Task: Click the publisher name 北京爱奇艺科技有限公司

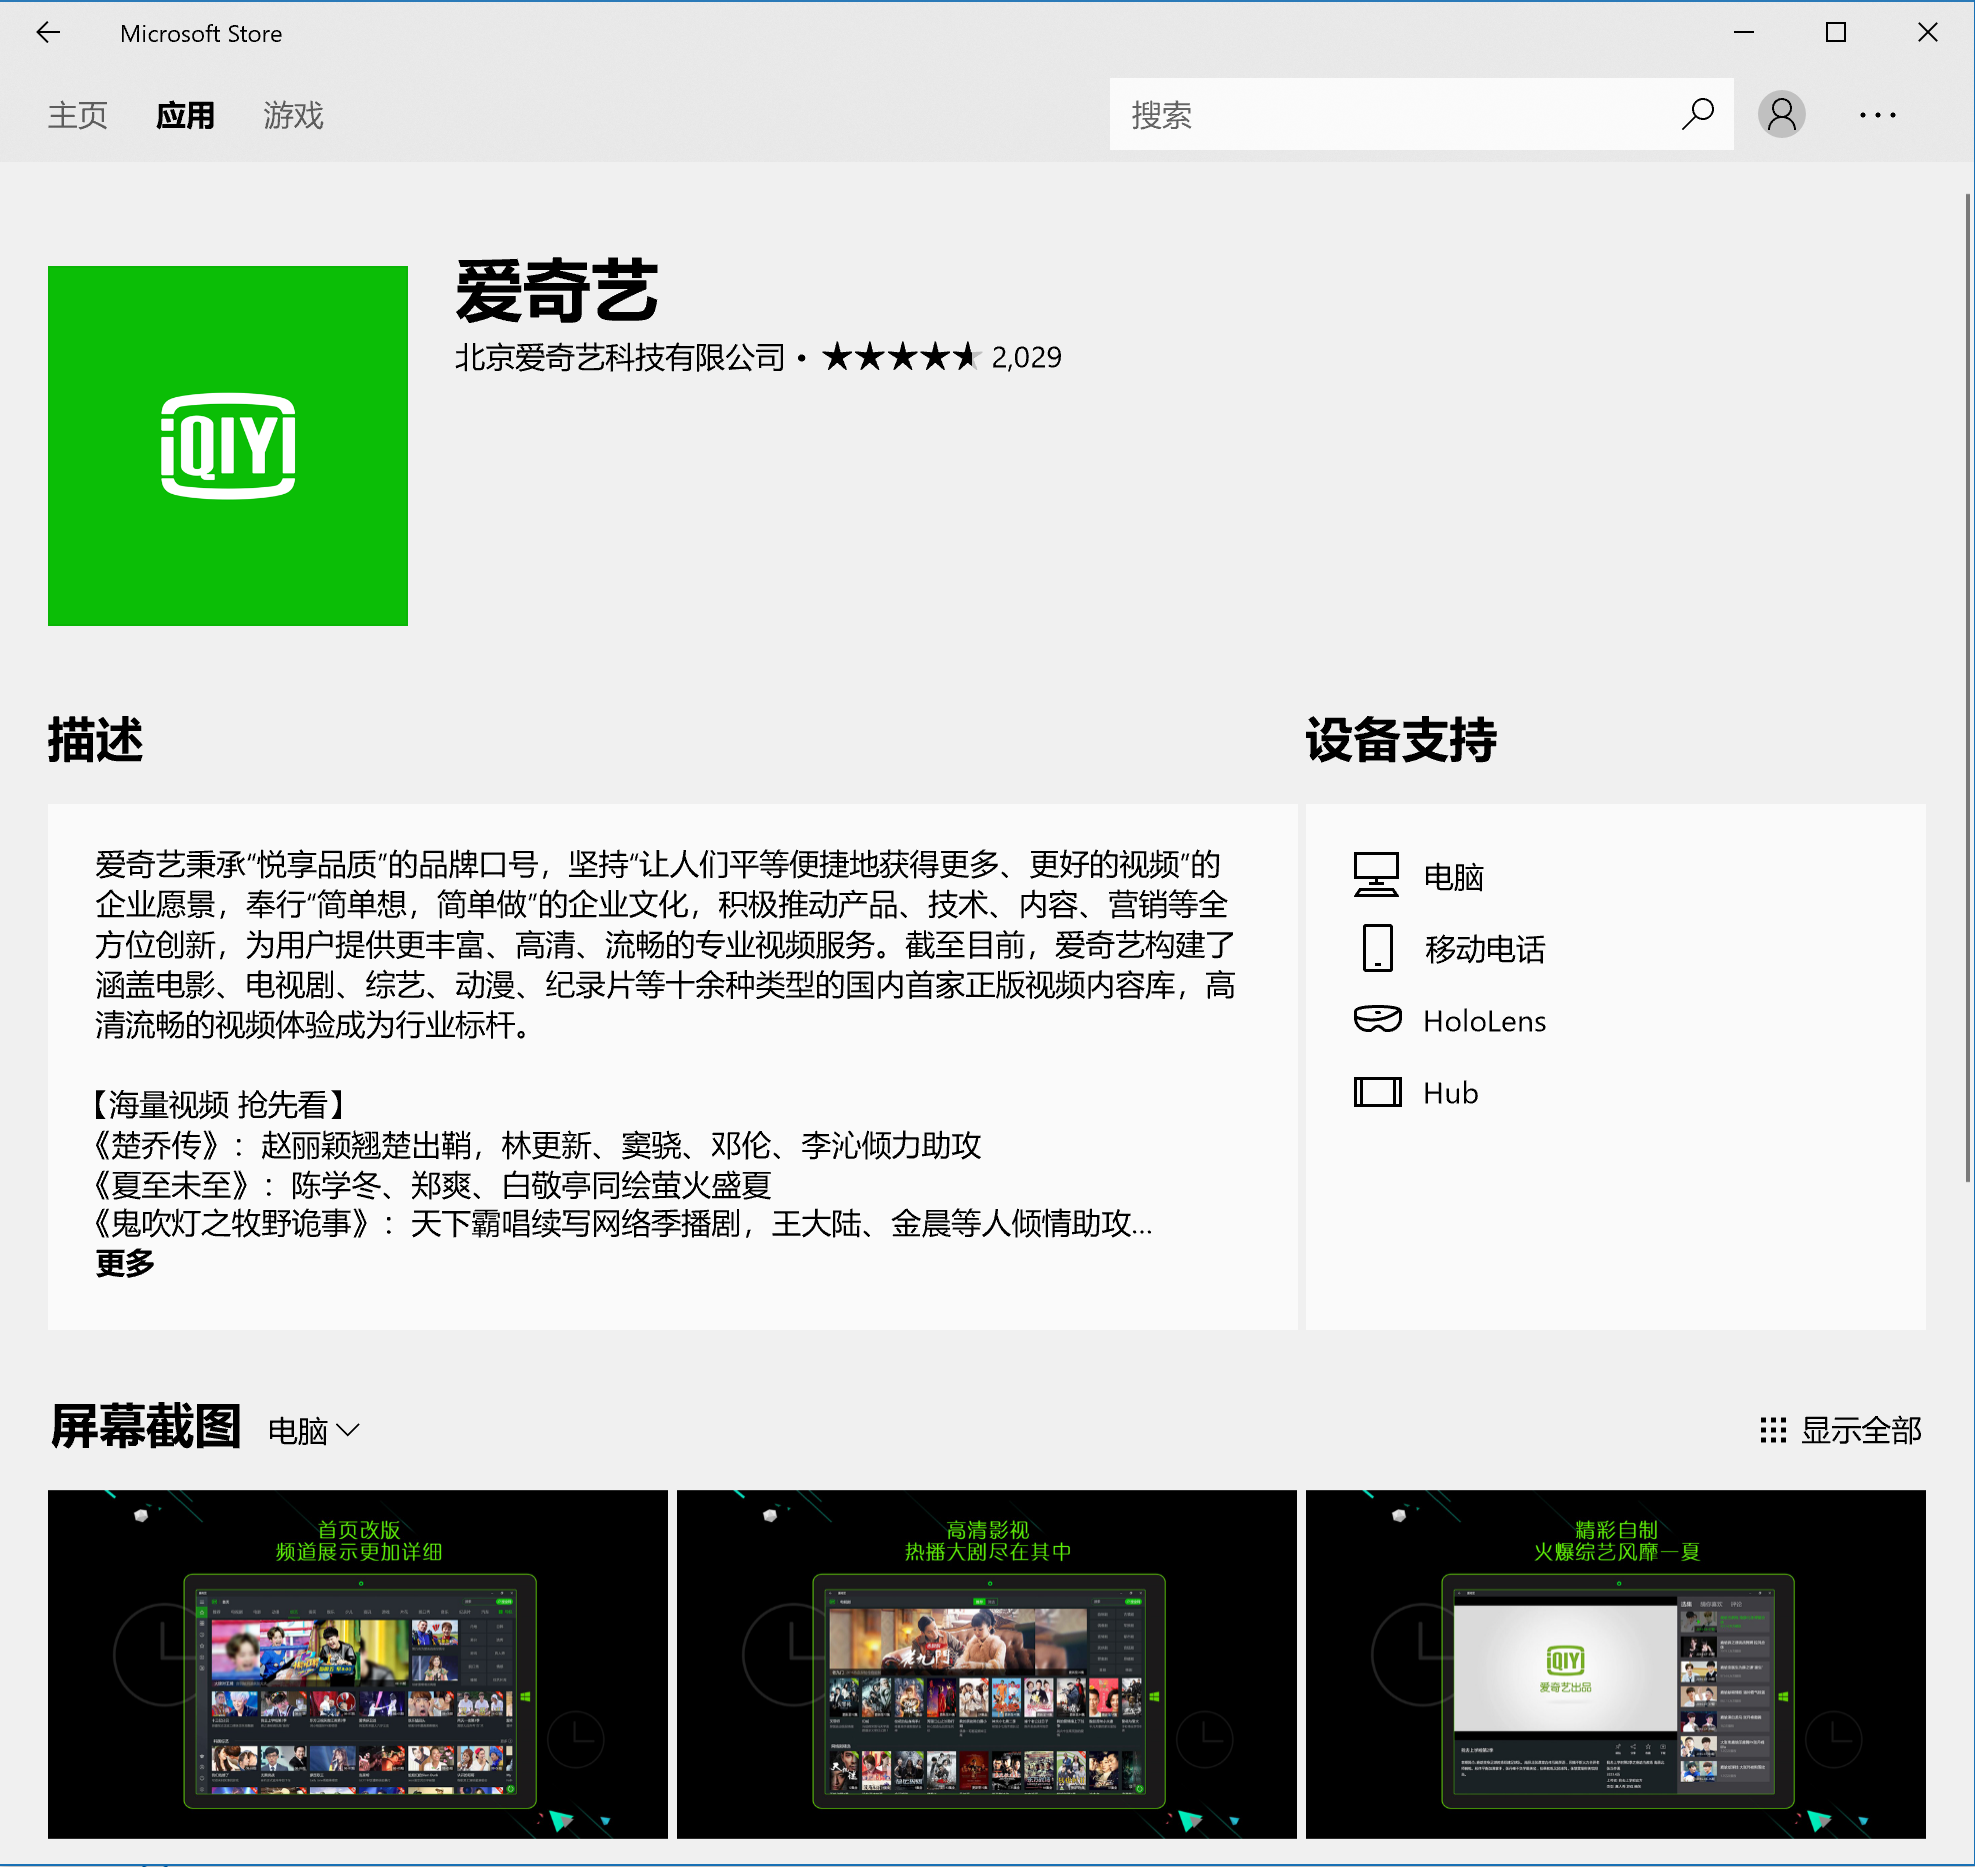Action: (x=620, y=357)
